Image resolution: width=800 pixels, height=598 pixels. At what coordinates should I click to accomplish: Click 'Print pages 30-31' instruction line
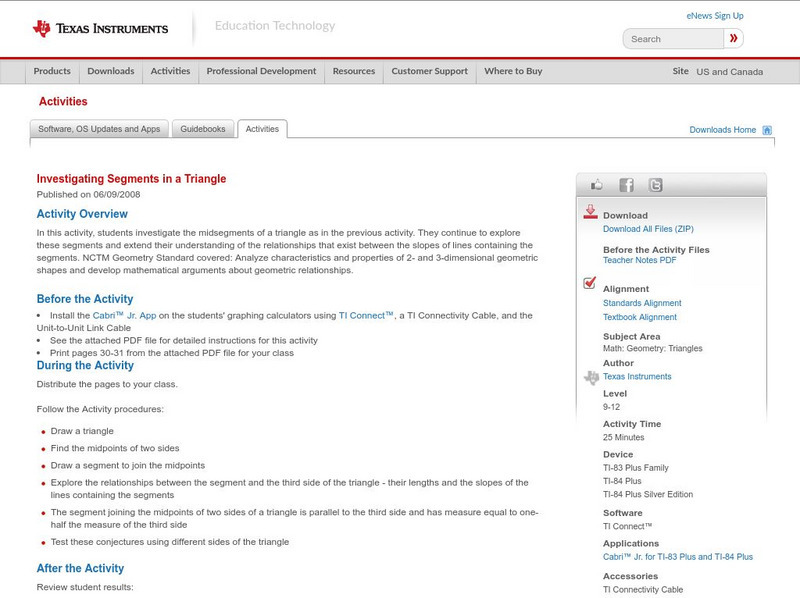(171, 353)
